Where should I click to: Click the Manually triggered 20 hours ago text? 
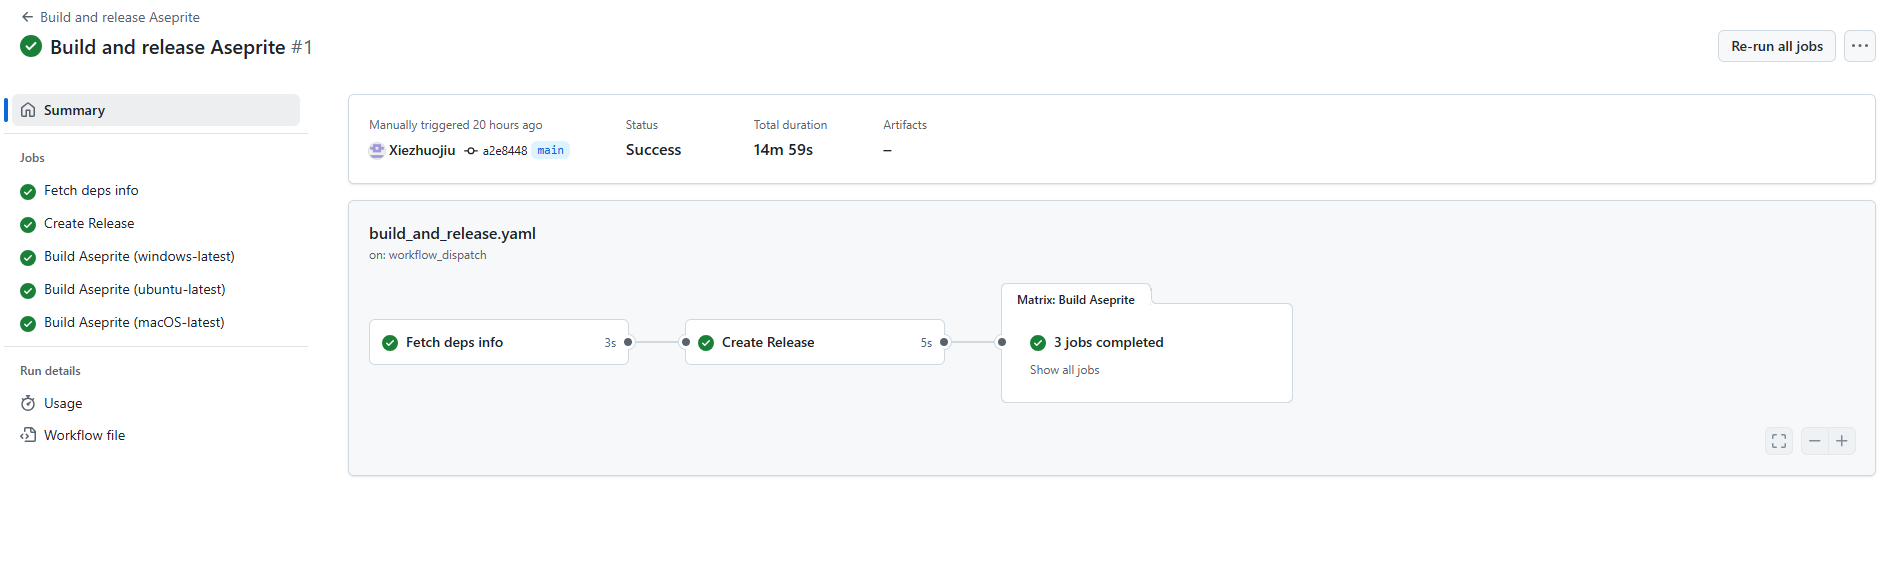[455, 125]
